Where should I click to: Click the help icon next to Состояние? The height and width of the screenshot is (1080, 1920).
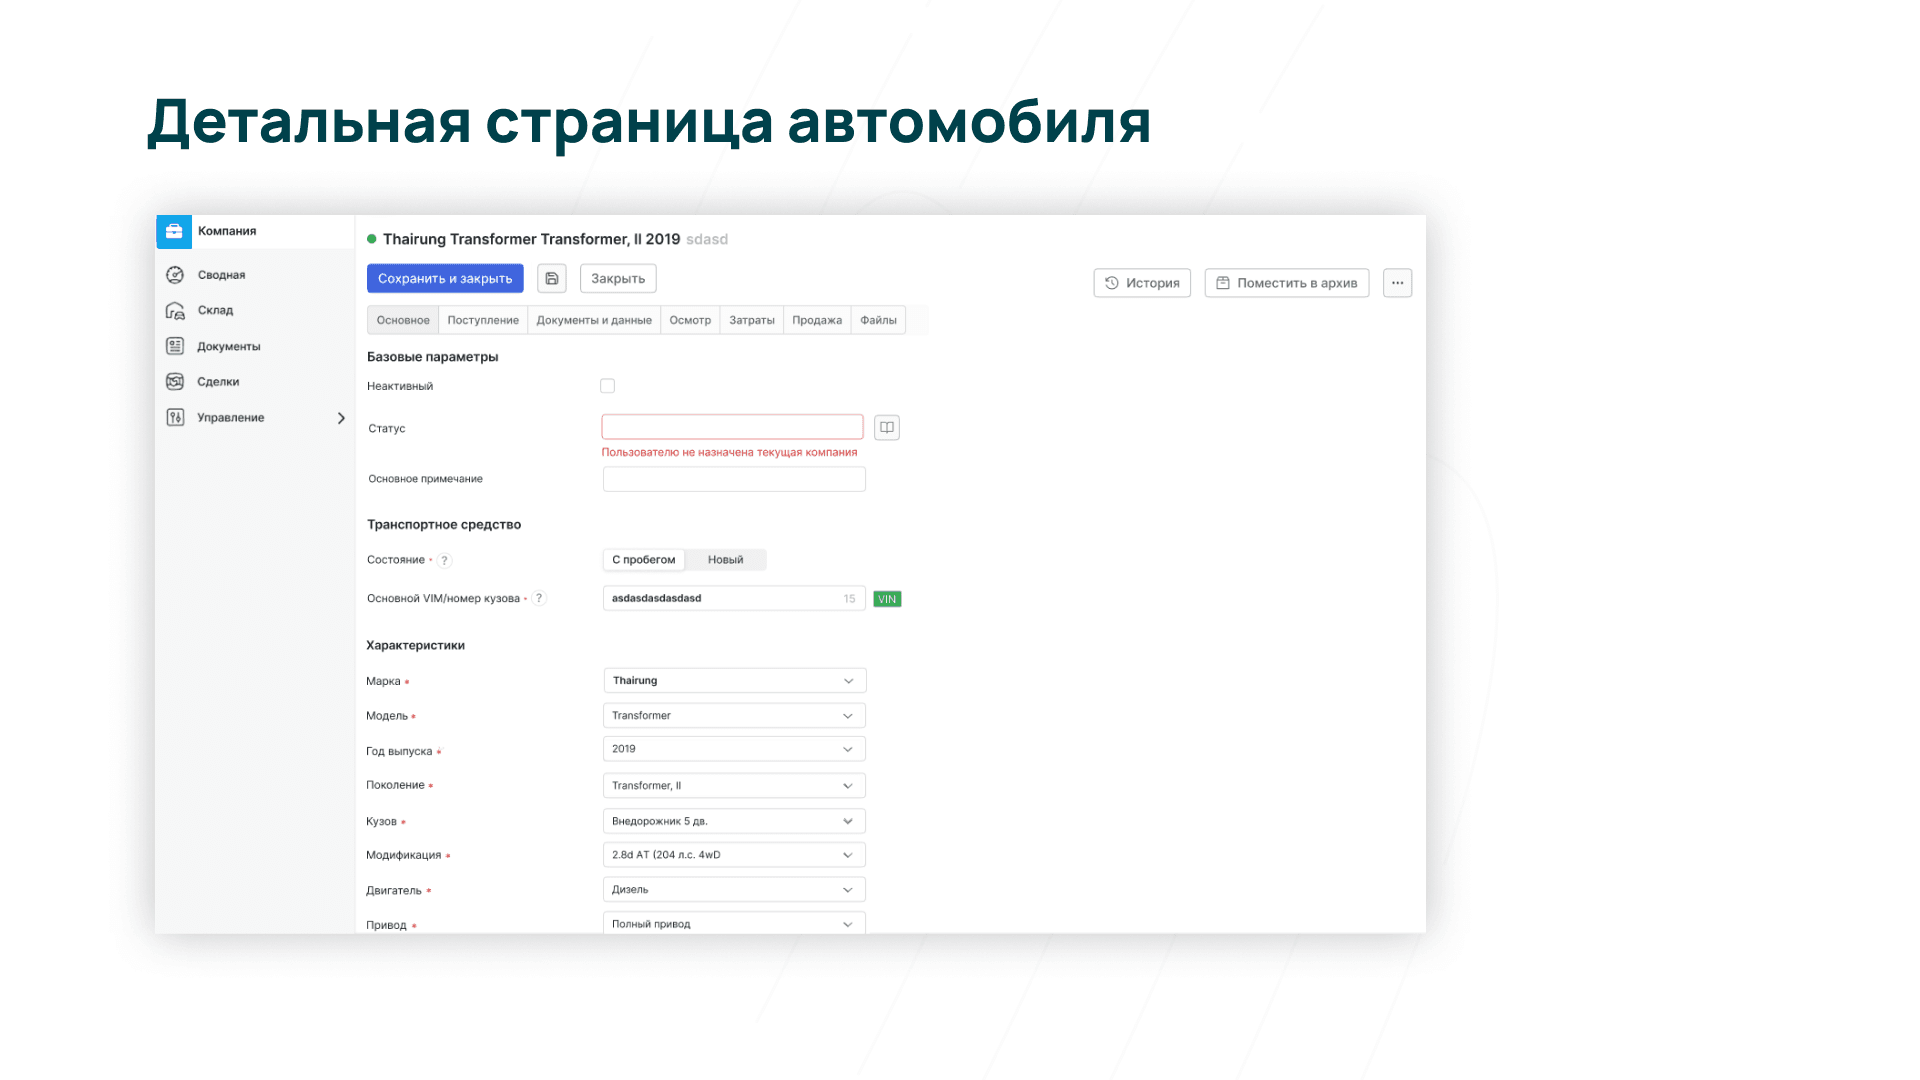point(445,561)
